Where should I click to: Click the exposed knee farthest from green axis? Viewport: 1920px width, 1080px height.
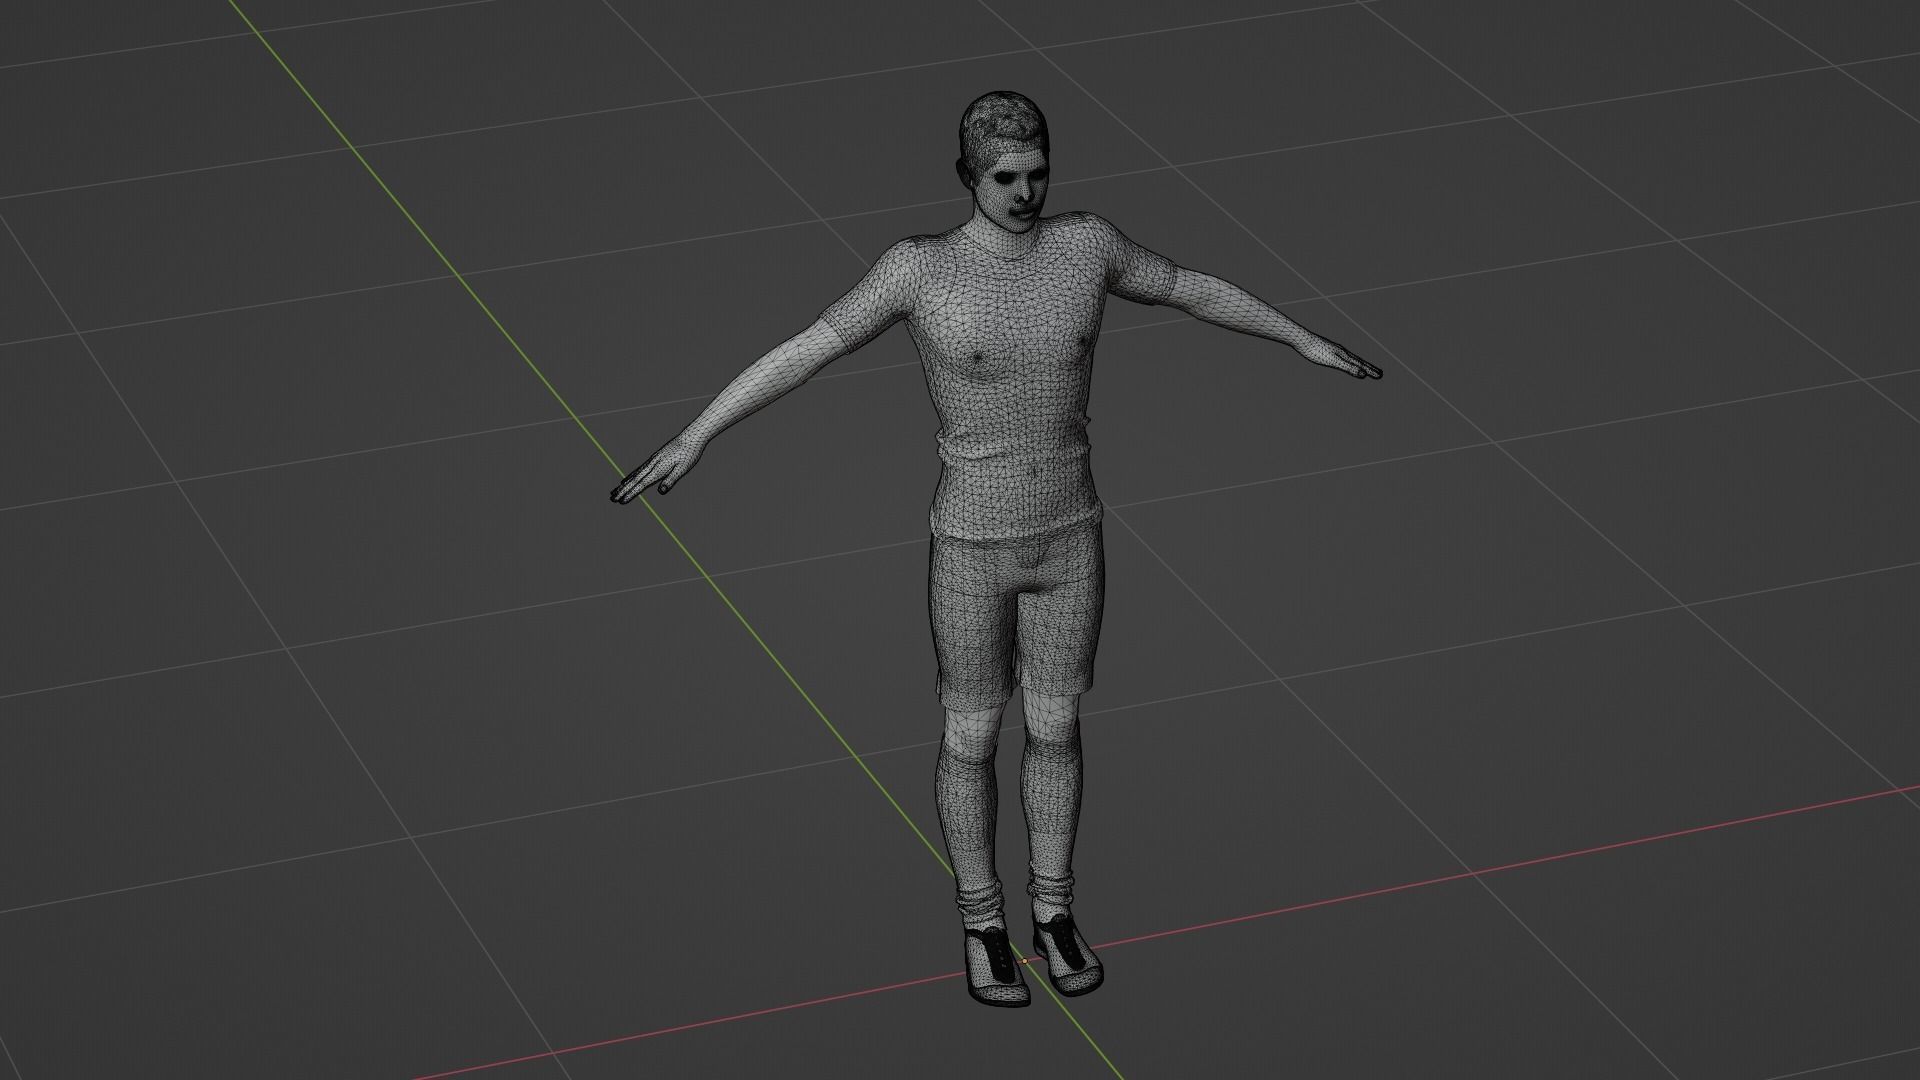tap(1053, 715)
